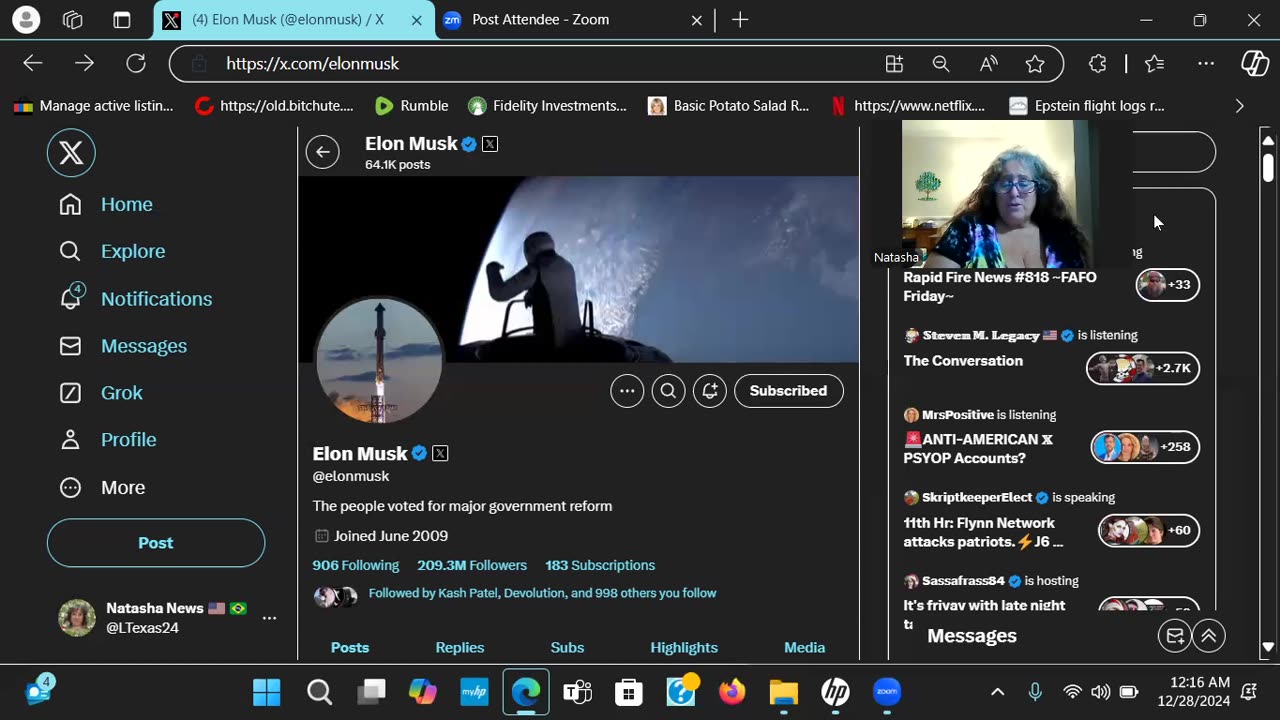Open the Profile person icon in sidebar

(70, 439)
